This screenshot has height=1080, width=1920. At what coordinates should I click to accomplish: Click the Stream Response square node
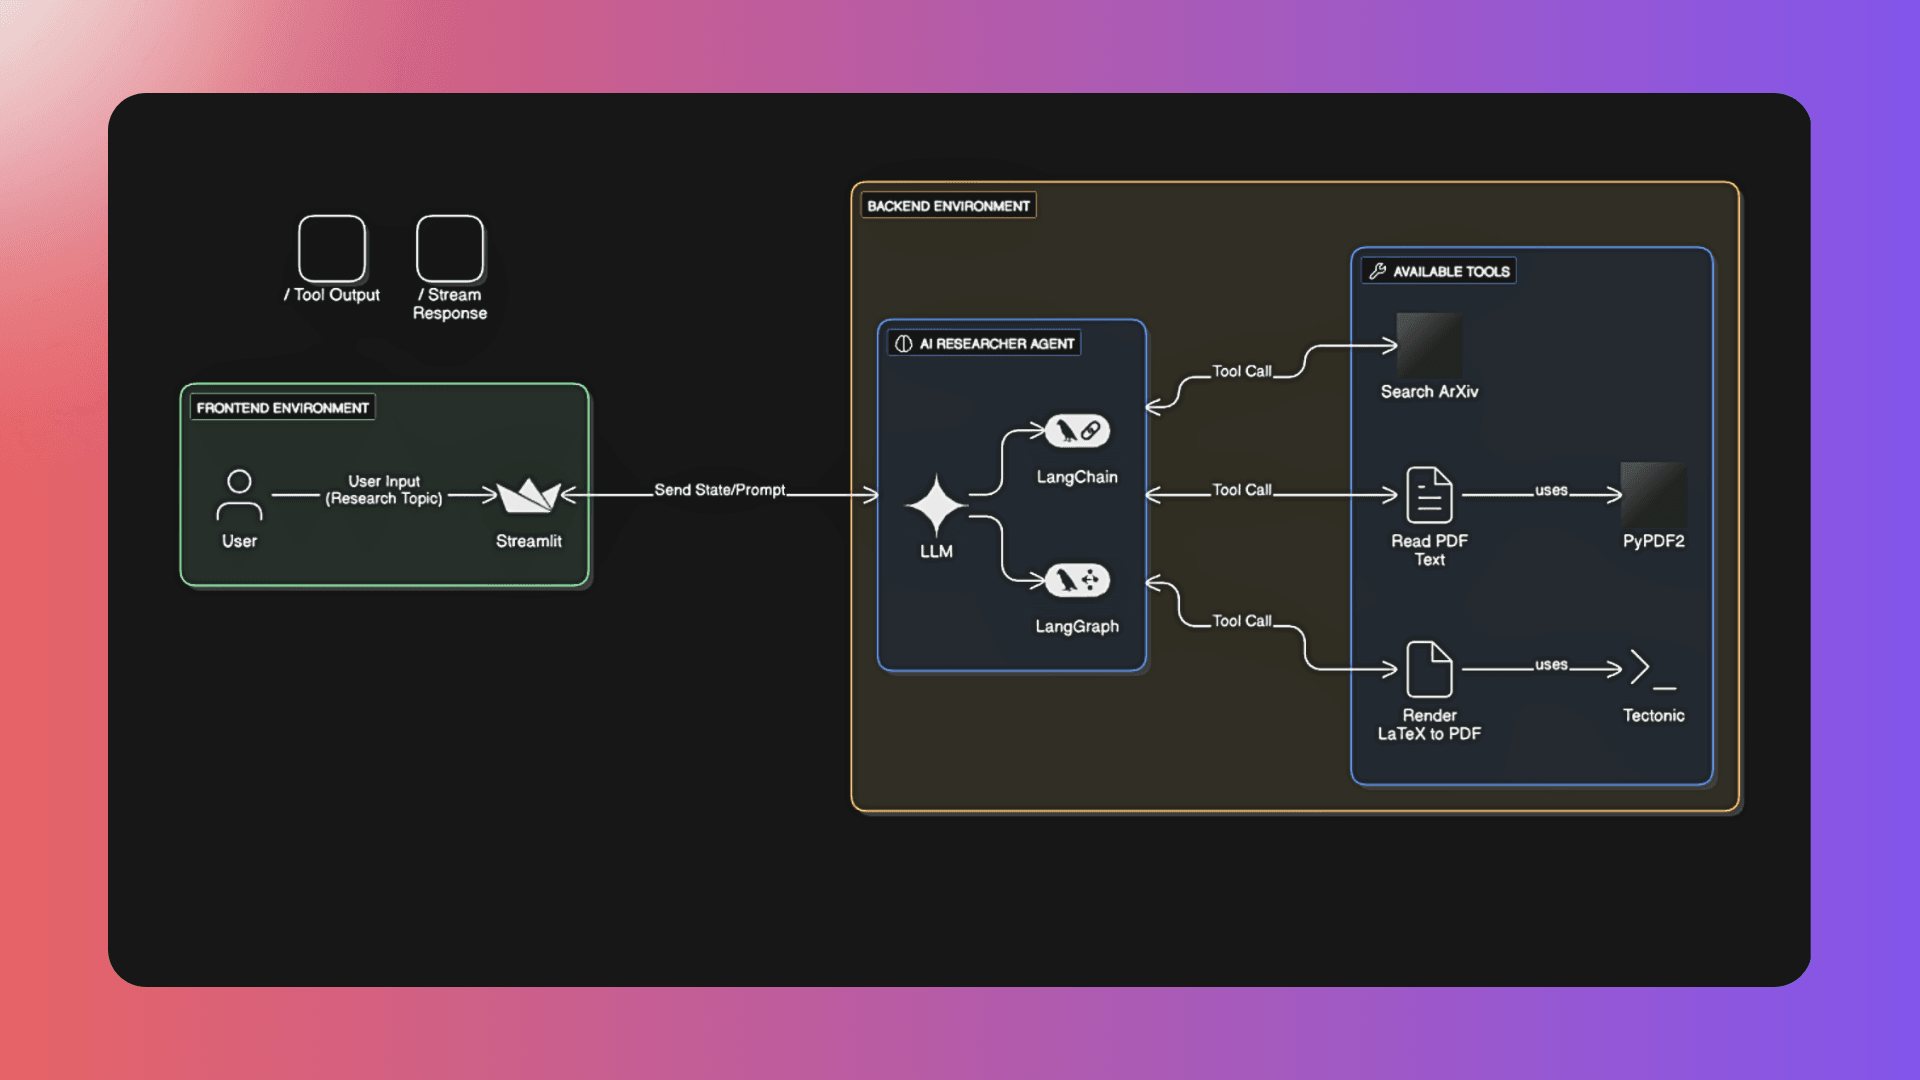pyautogui.click(x=449, y=250)
